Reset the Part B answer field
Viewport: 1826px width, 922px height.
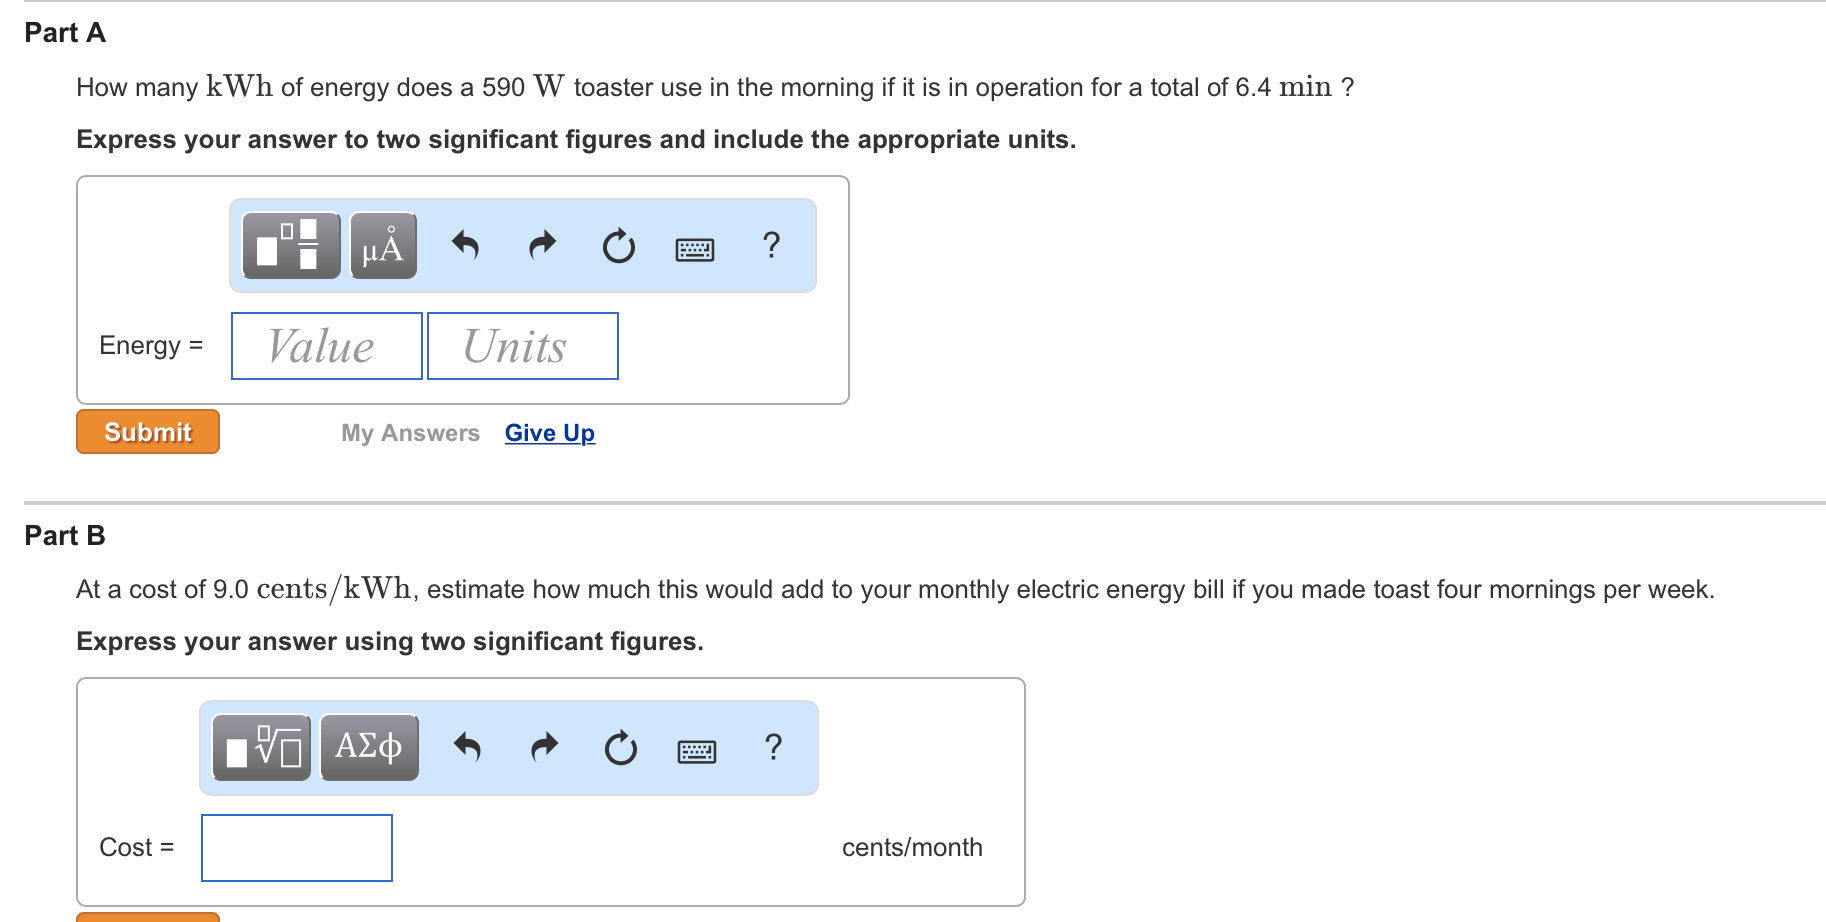(x=619, y=747)
